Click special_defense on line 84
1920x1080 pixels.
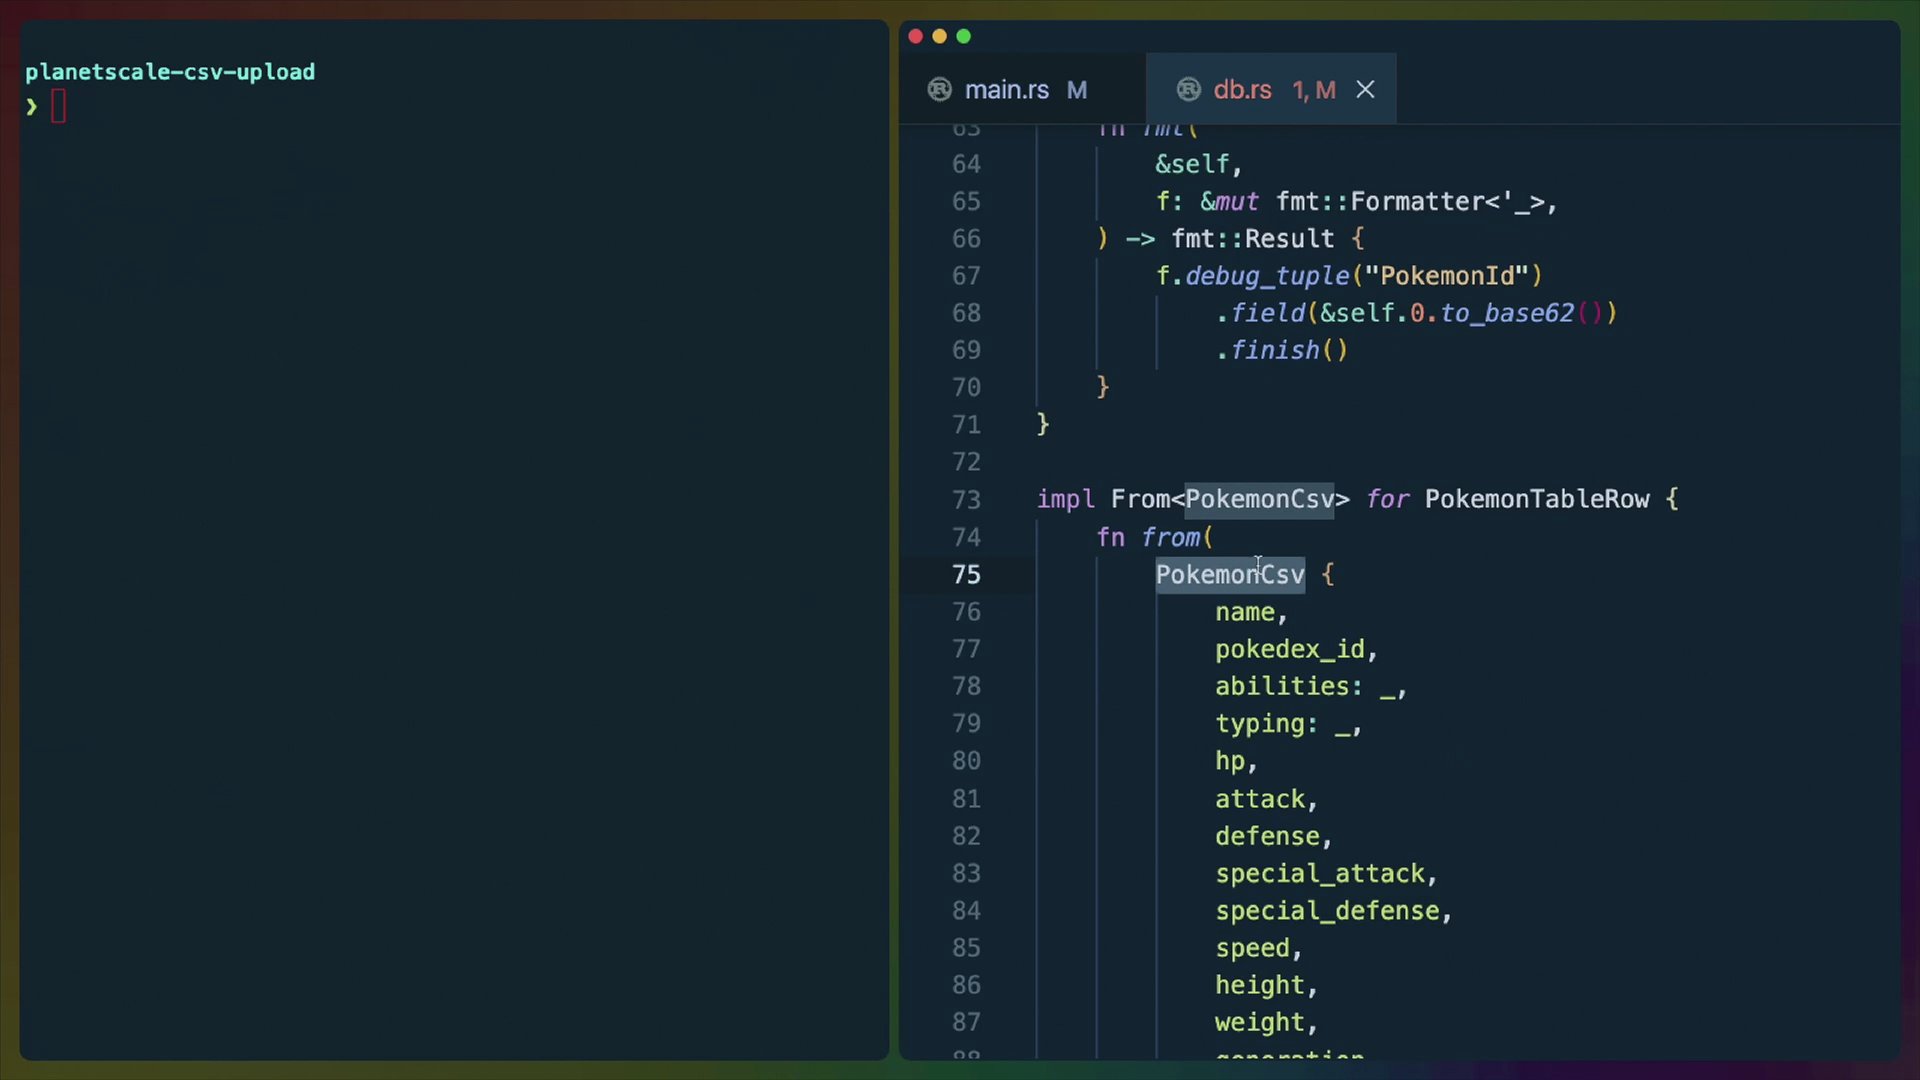tap(1327, 911)
